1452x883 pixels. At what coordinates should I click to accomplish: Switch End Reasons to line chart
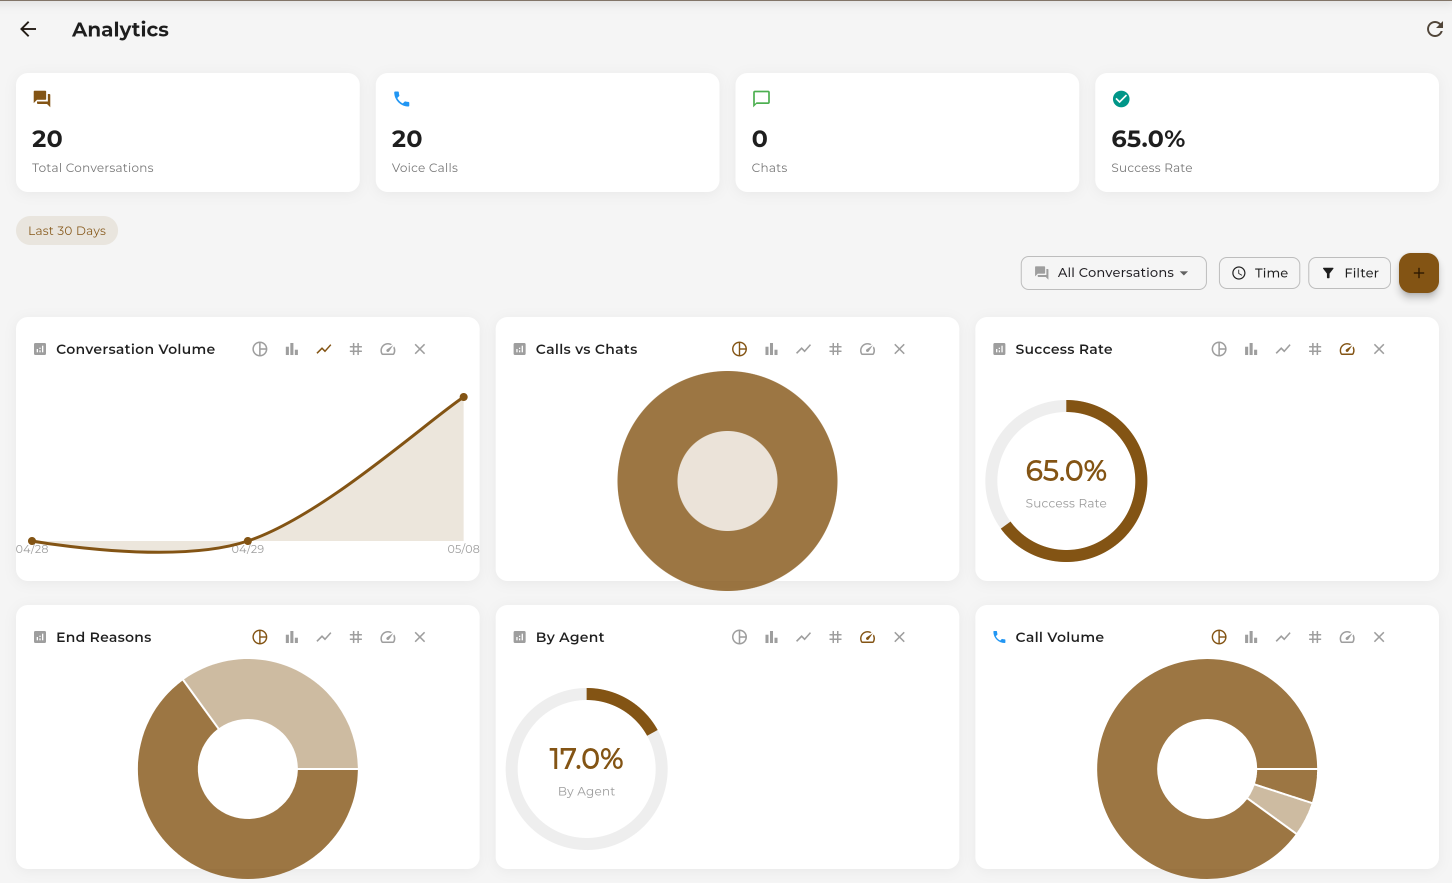324,637
